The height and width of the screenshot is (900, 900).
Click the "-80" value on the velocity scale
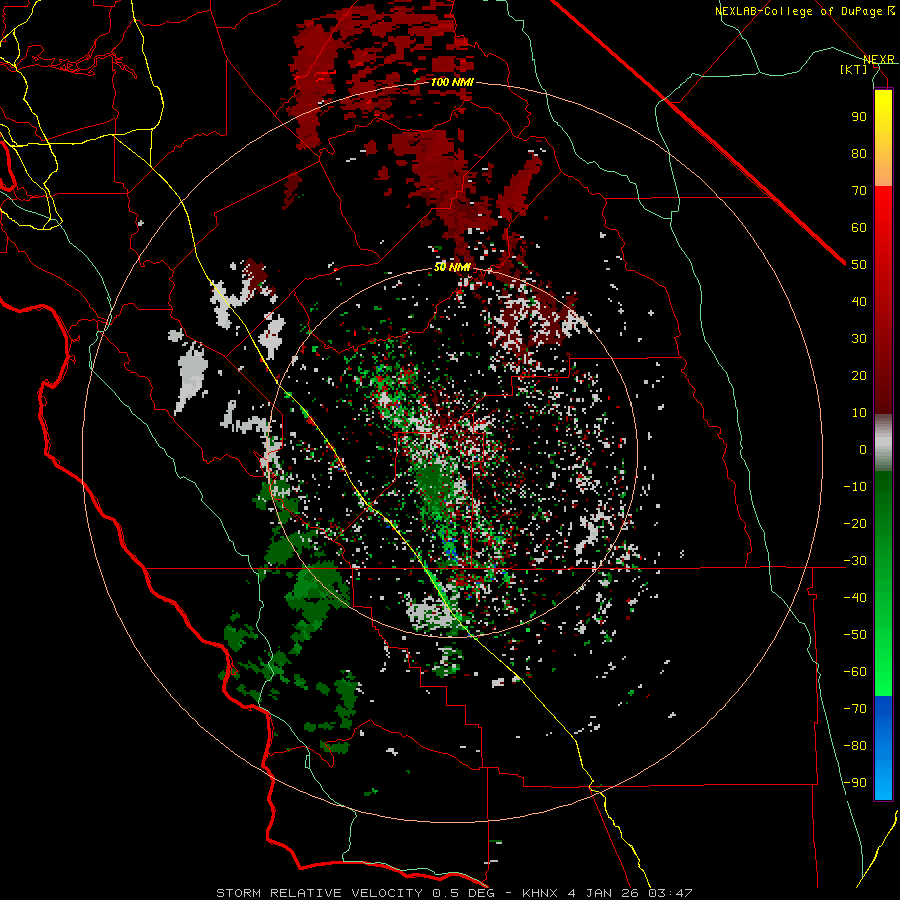[x=855, y=746]
